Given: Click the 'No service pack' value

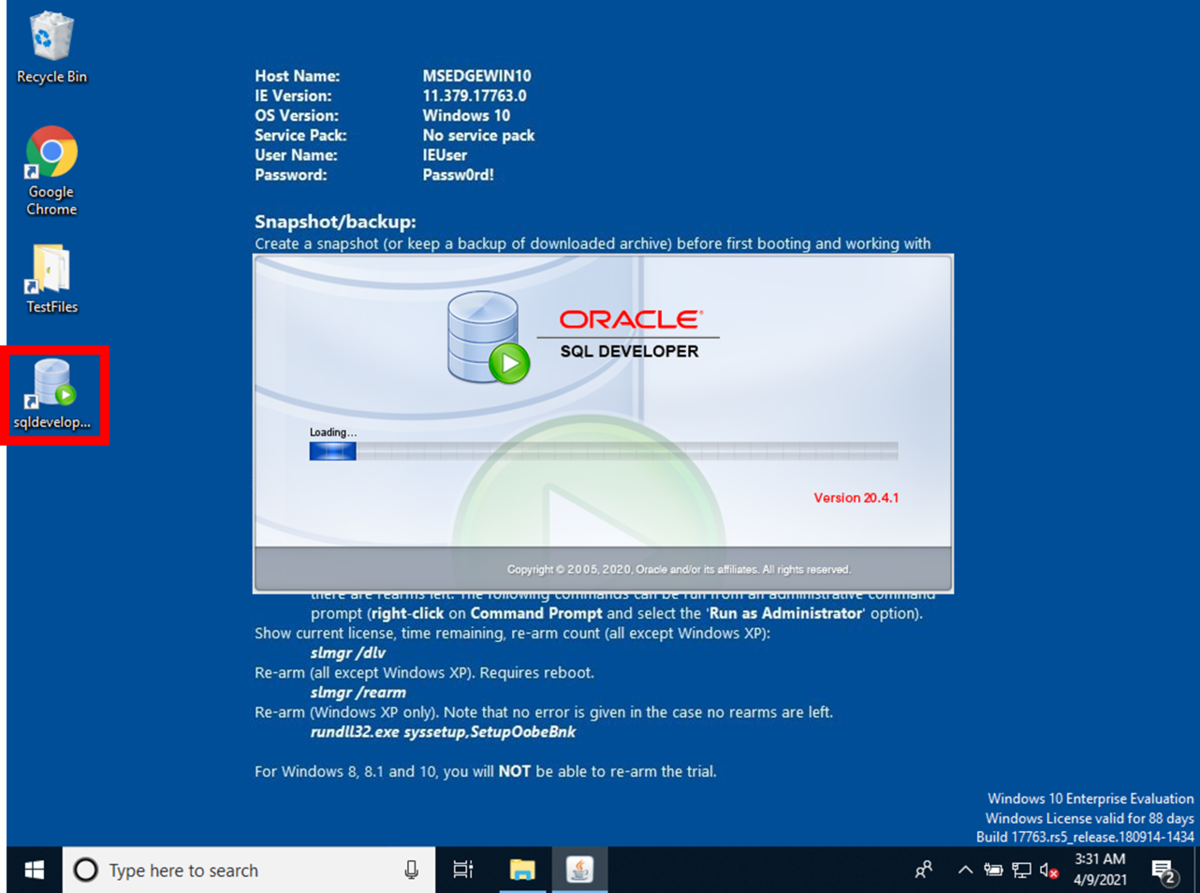Looking at the screenshot, I should [x=479, y=135].
